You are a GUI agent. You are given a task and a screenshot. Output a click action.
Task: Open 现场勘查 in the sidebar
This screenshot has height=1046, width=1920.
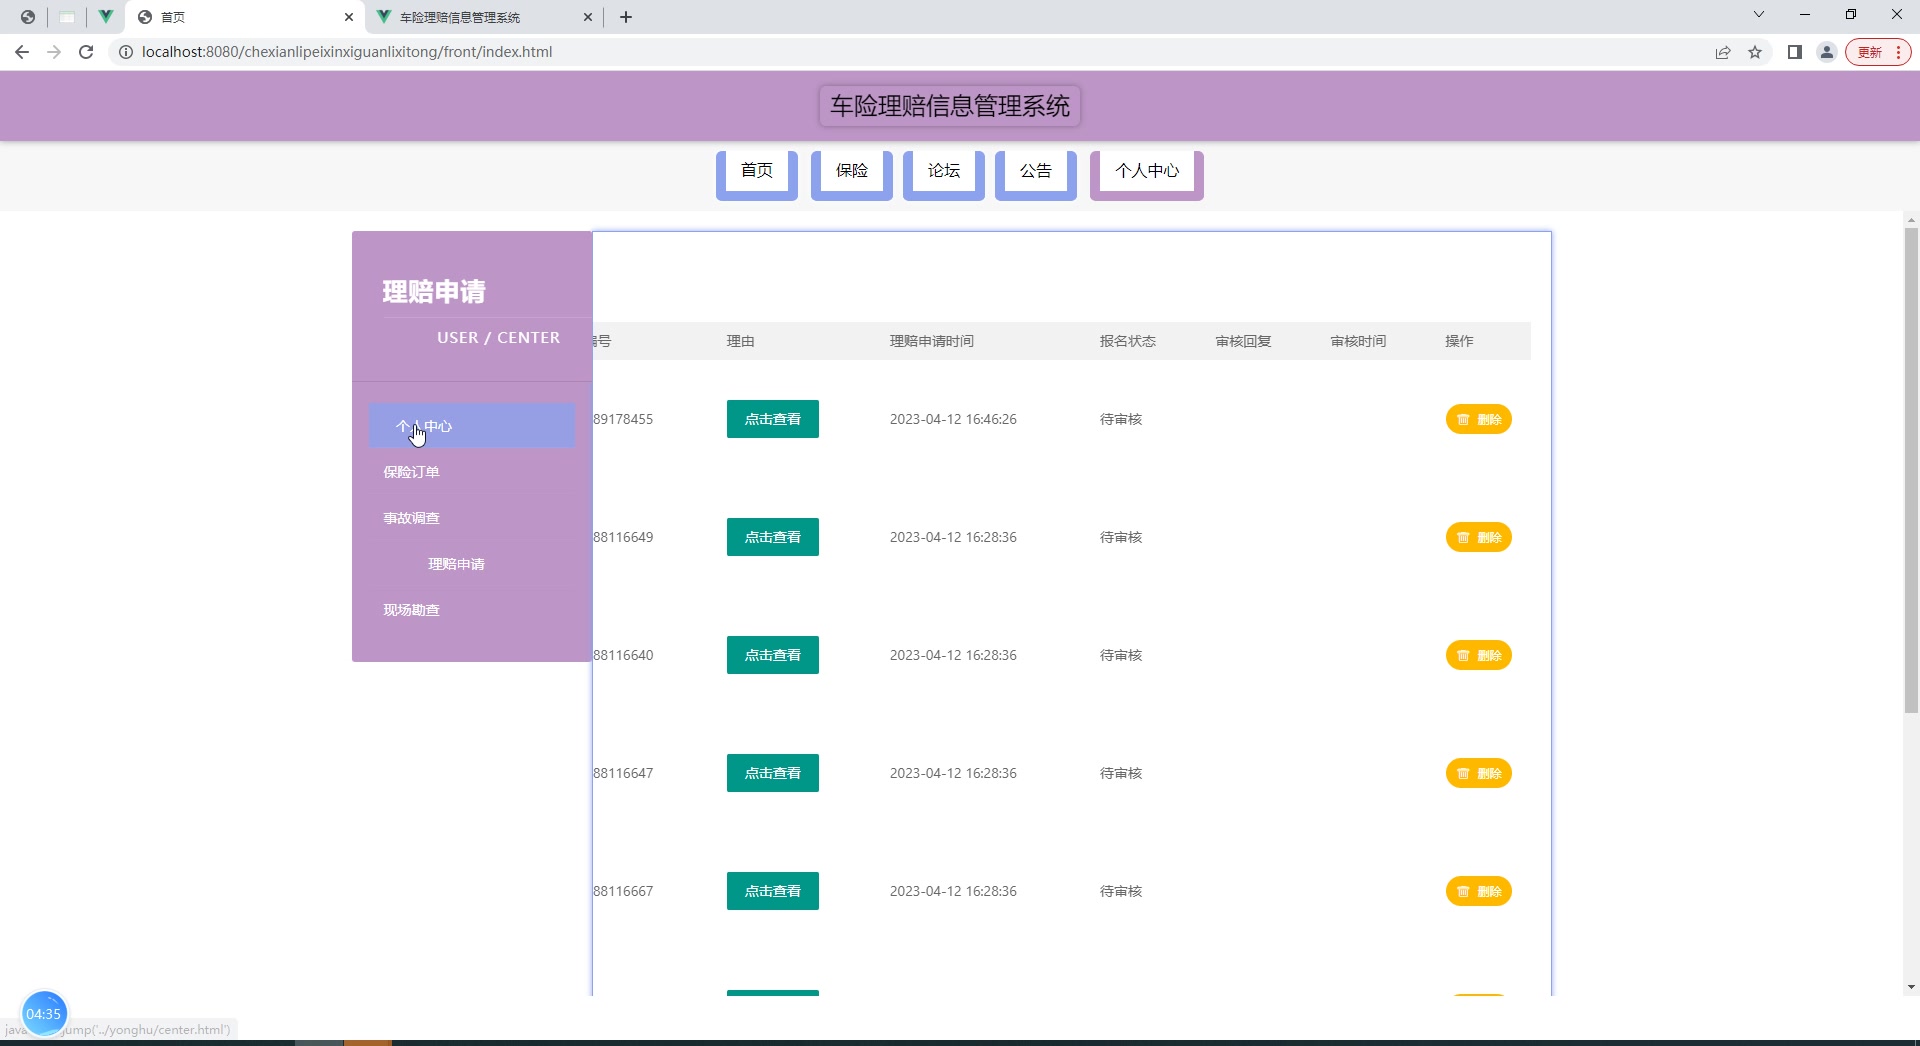[x=411, y=610]
